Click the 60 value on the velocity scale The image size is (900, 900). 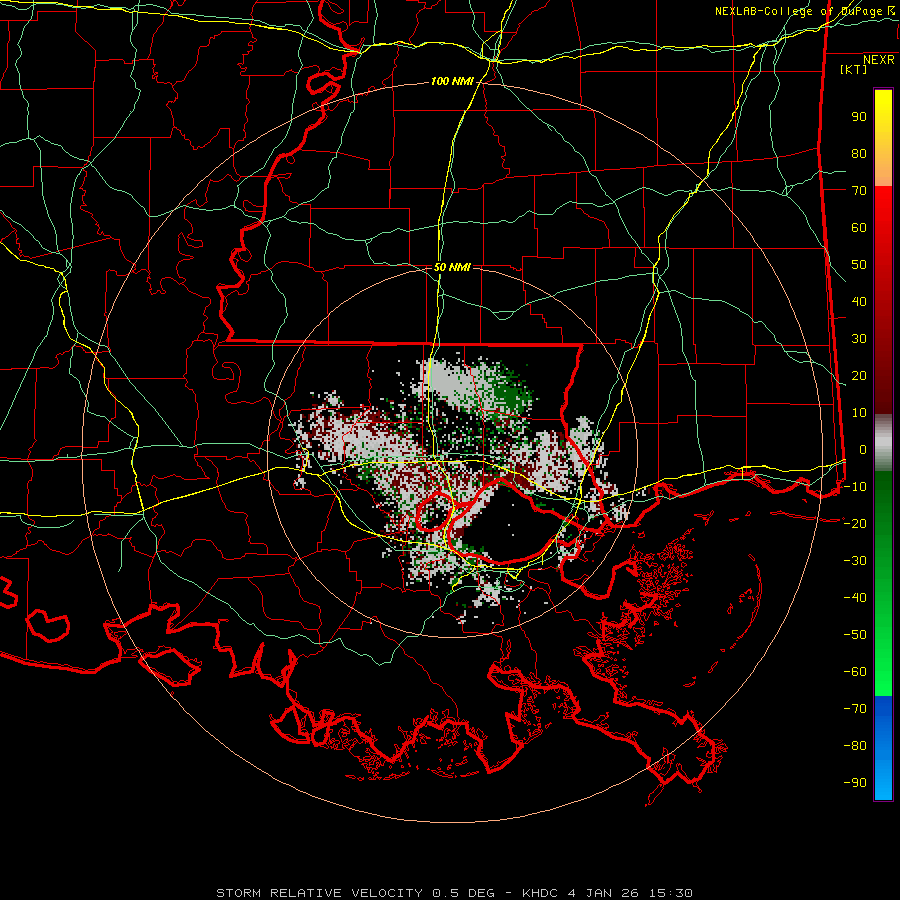tap(859, 227)
